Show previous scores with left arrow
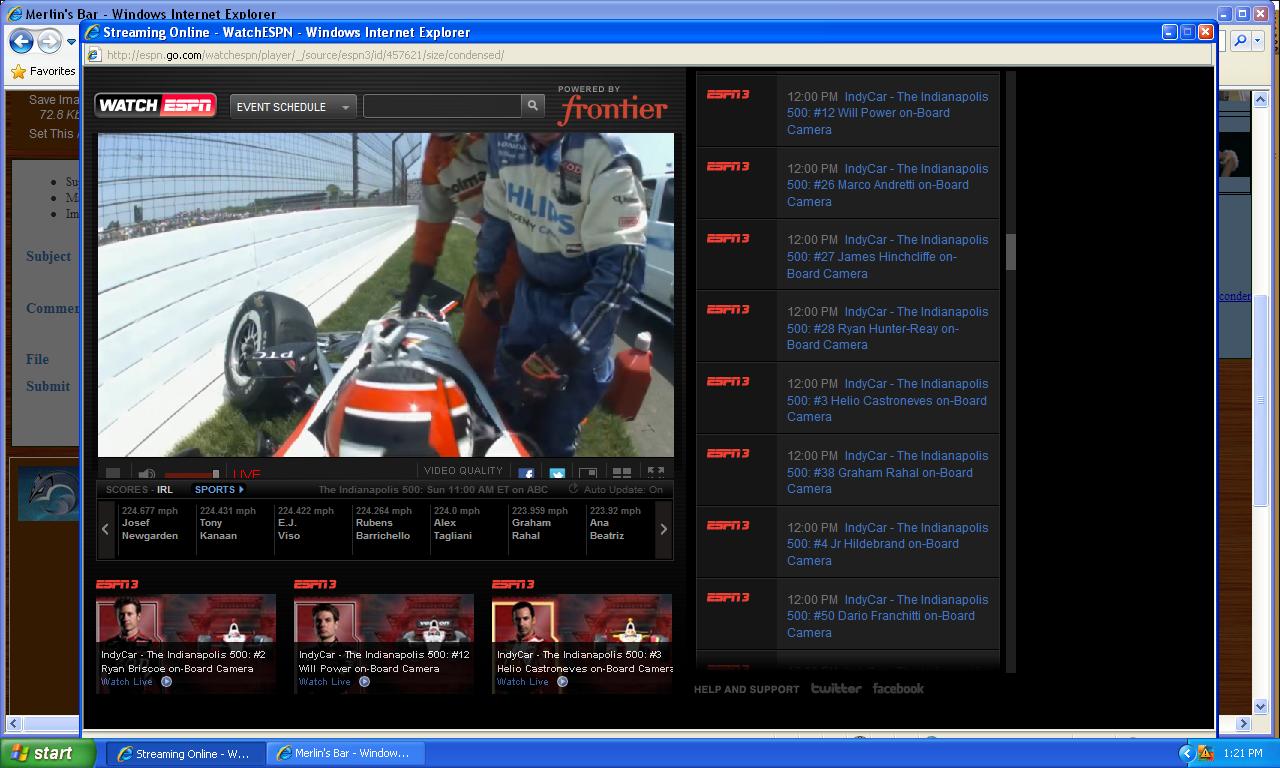The width and height of the screenshot is (1280, 768). pos(105,529)
